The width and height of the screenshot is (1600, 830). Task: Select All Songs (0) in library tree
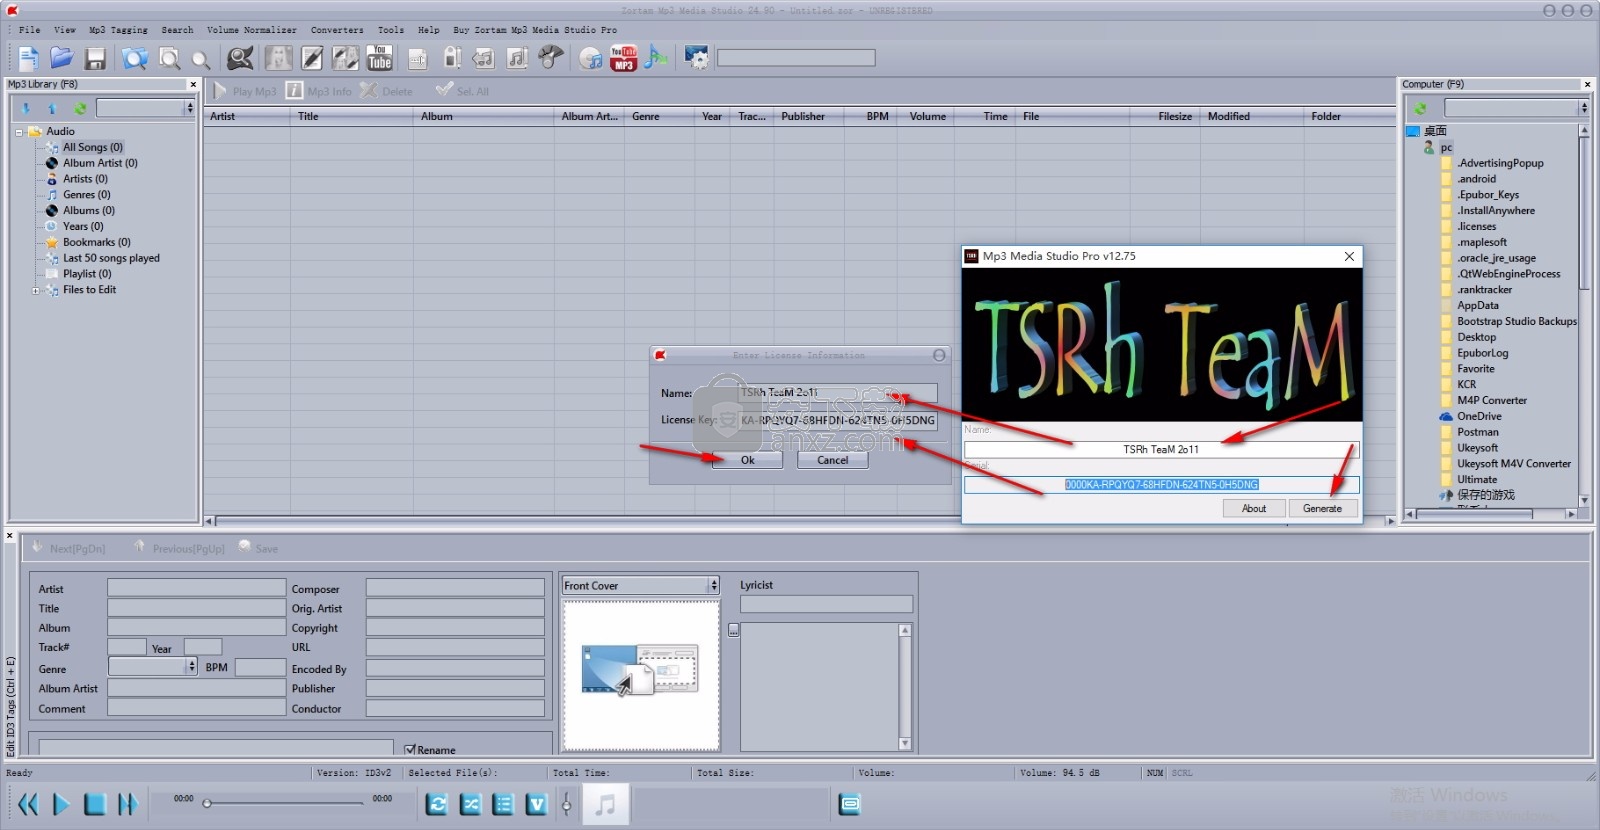[x=93, y=147]
